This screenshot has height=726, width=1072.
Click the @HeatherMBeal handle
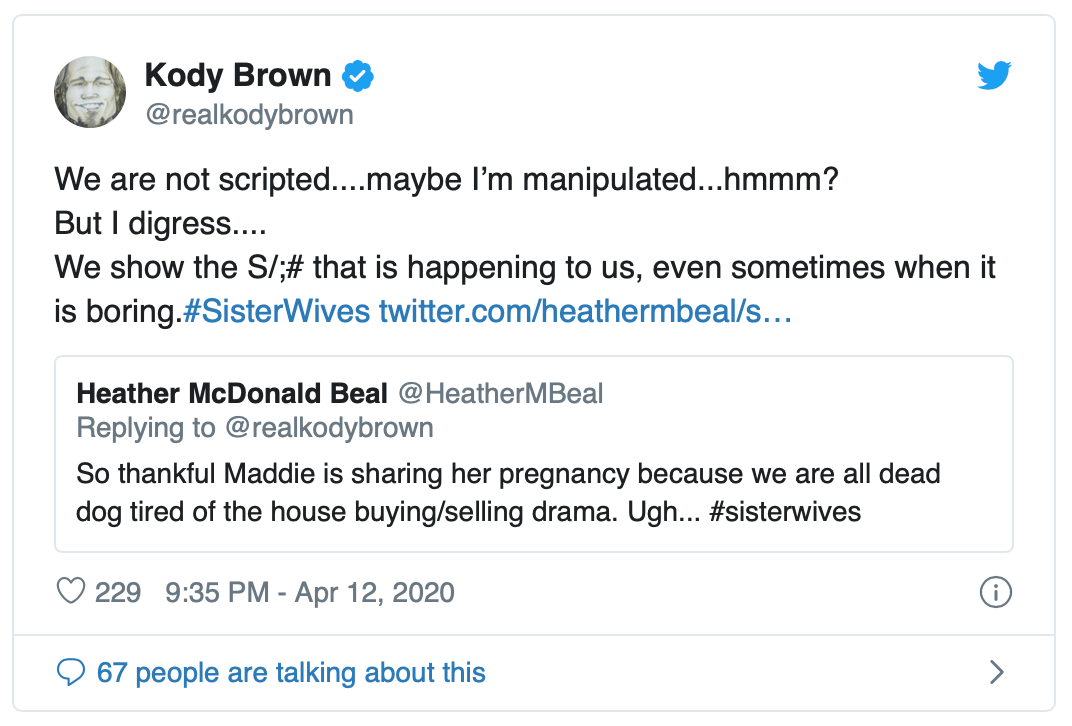(x=500, y=393)
